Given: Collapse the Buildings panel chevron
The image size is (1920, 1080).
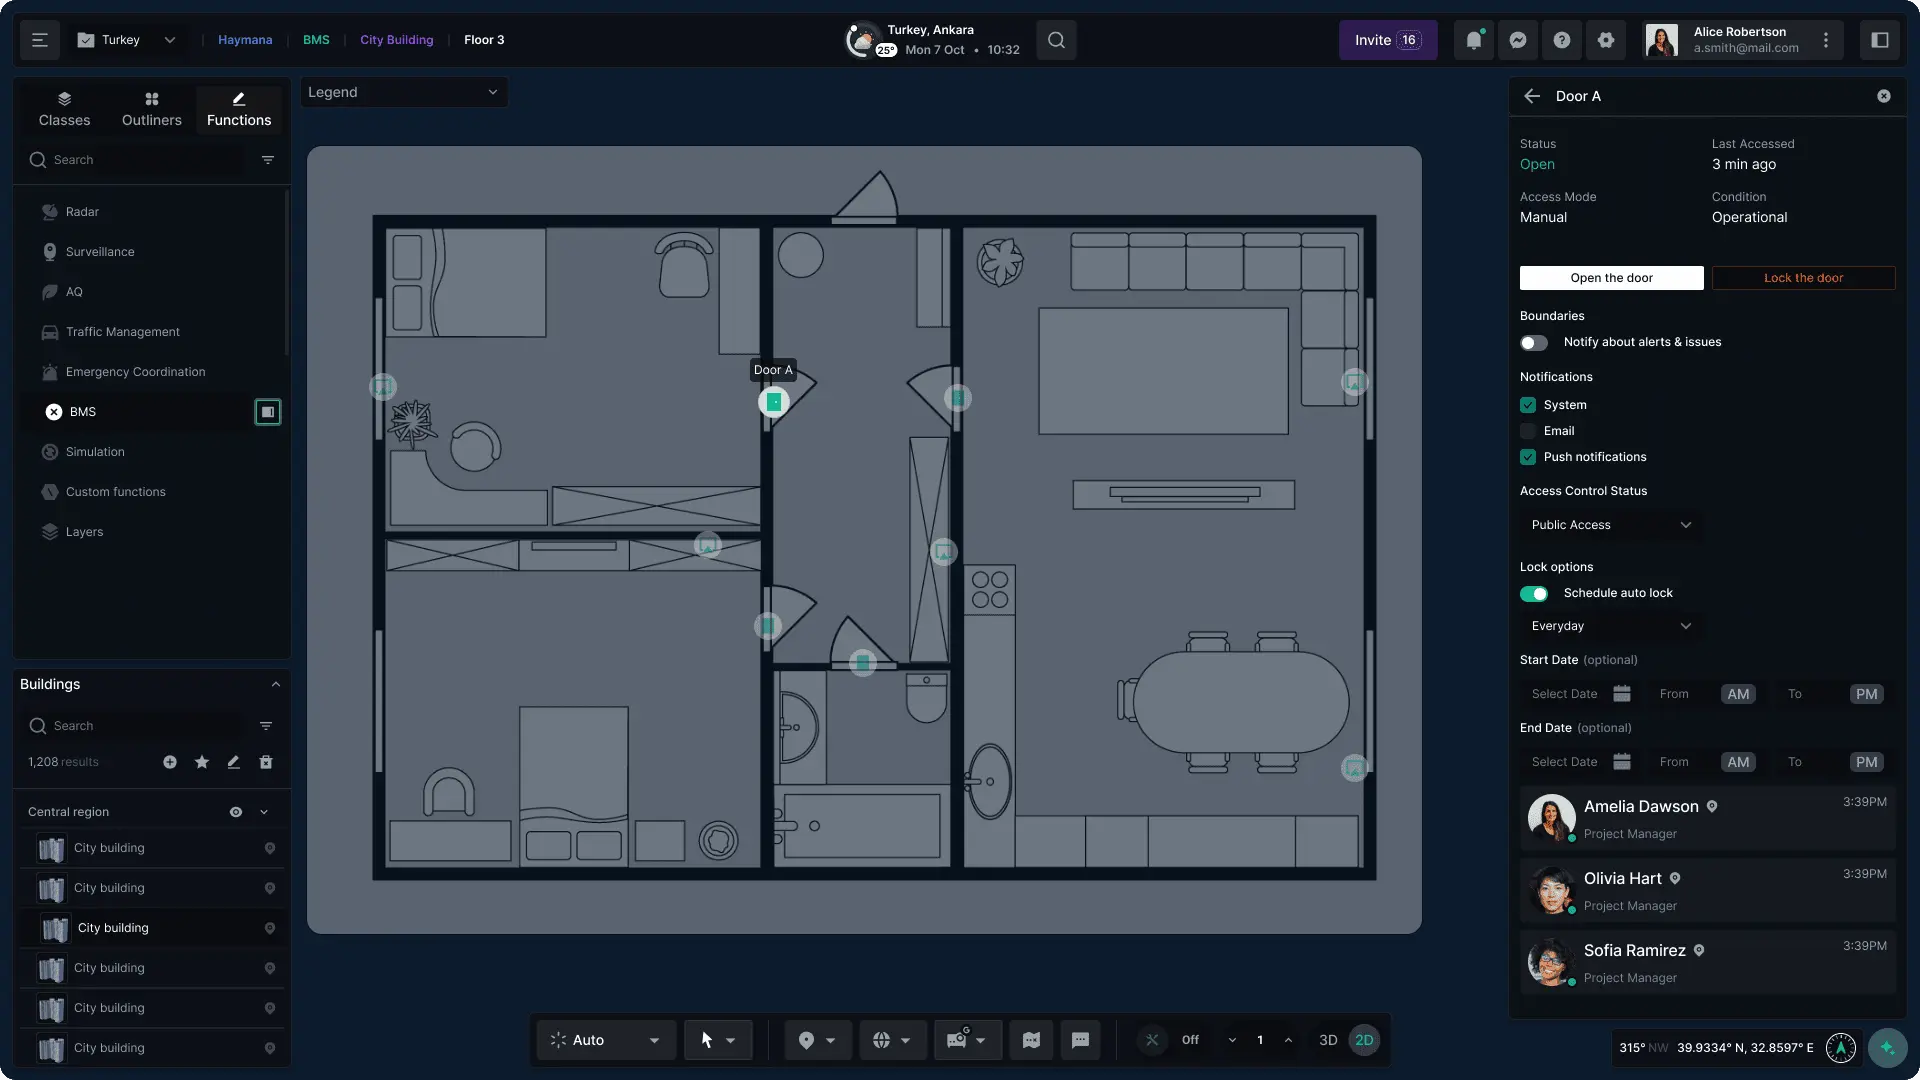Looking at the screenshot, I should pos(276,684).
